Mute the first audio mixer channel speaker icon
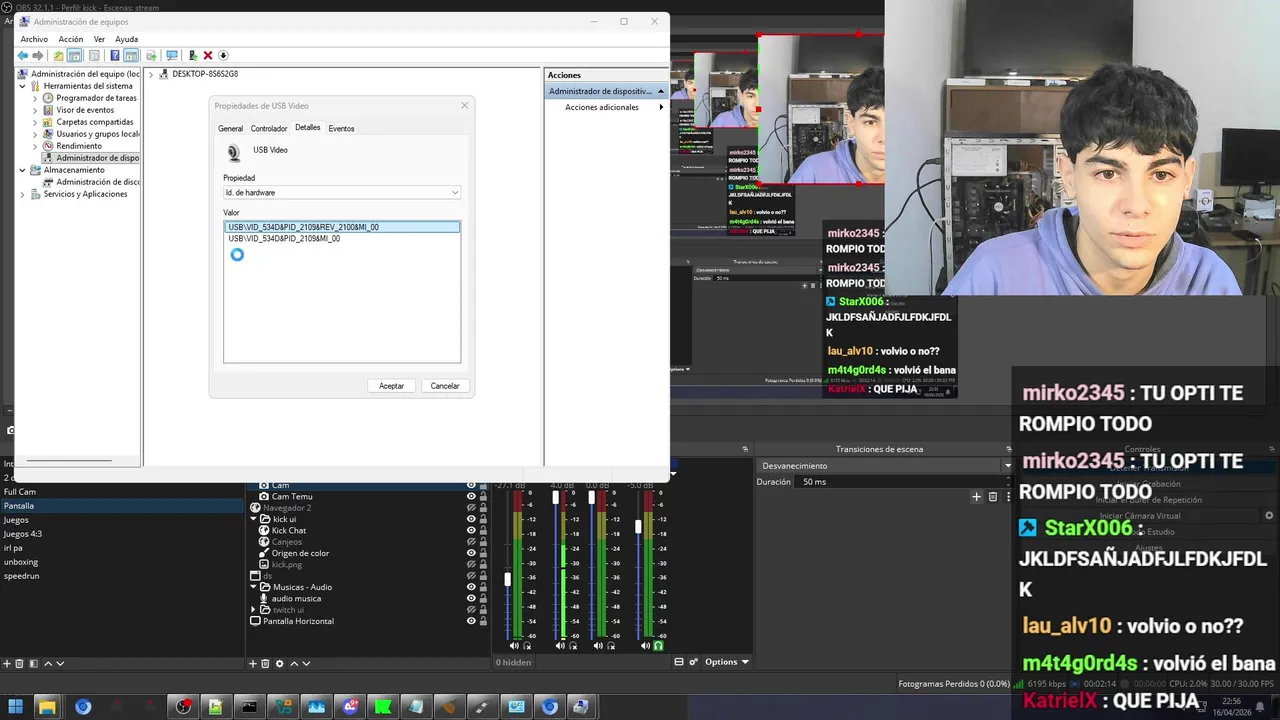 click(x=514, y=646)
